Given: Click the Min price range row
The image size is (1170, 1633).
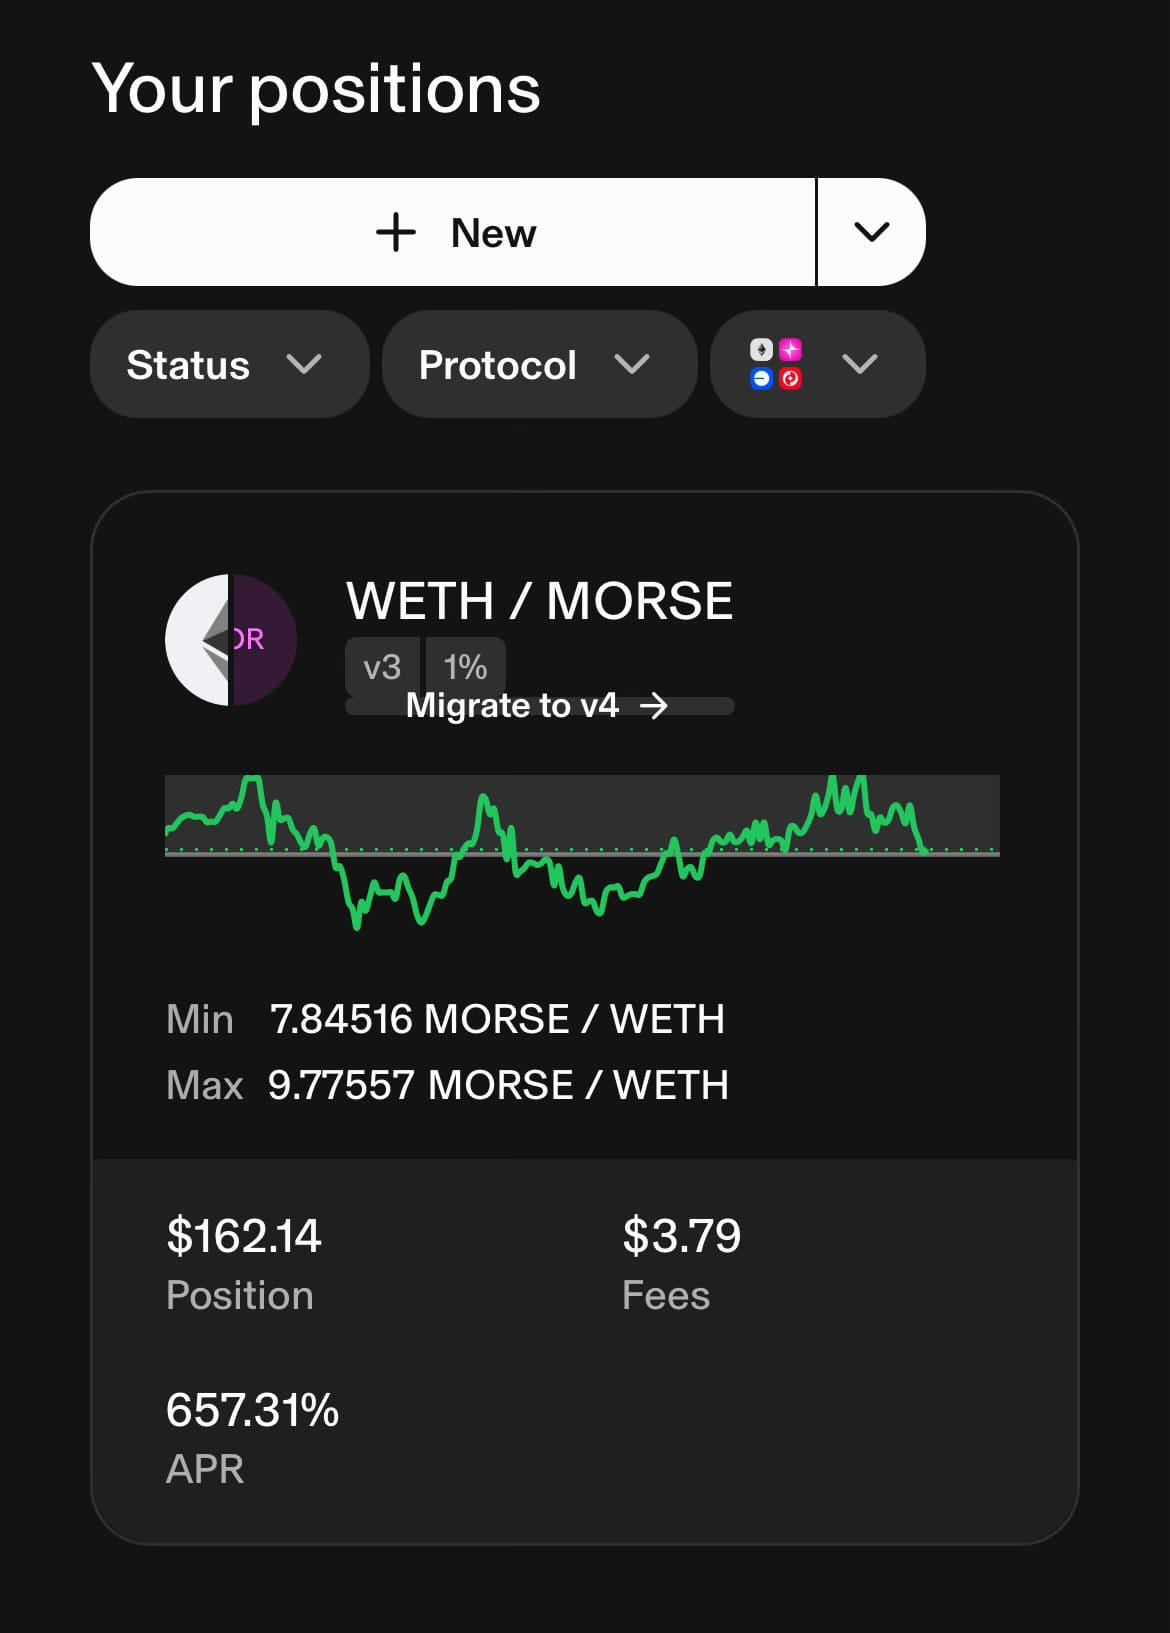Looking at the screenshot, I should point(446,1019).
